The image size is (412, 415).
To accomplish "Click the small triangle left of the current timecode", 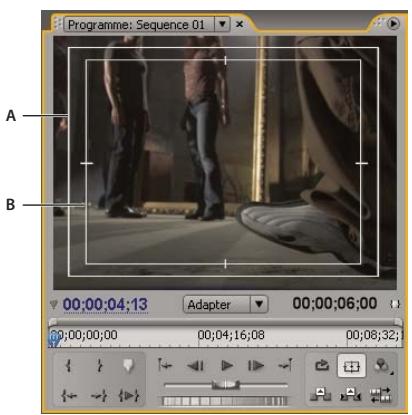I will click(54, 304).
